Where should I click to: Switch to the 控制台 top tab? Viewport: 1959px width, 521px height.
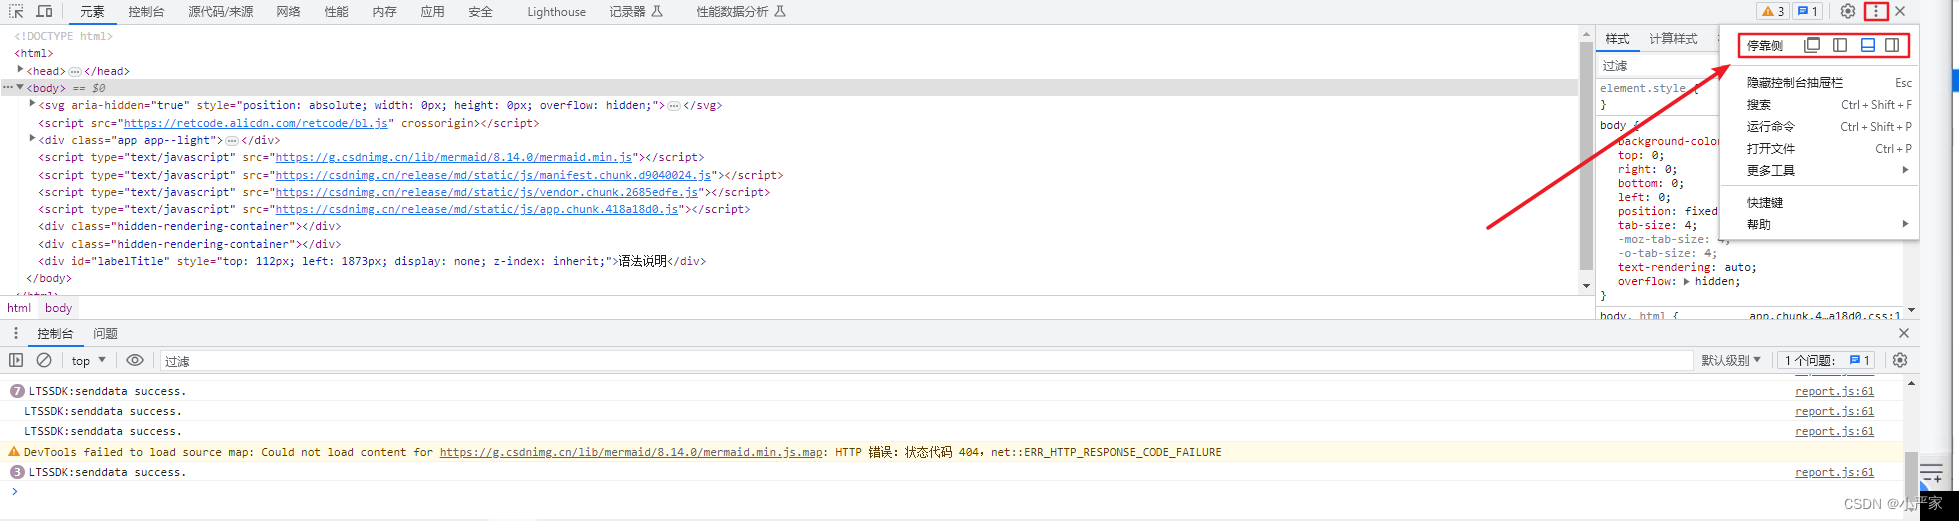(146, 12)
